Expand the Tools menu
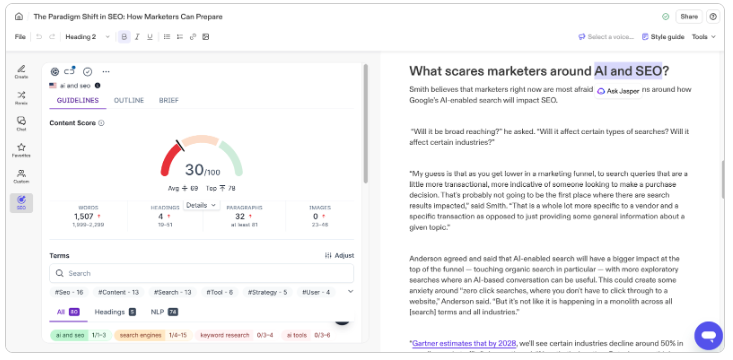Viewport: 733px width, 360px height. click(704, 37)
